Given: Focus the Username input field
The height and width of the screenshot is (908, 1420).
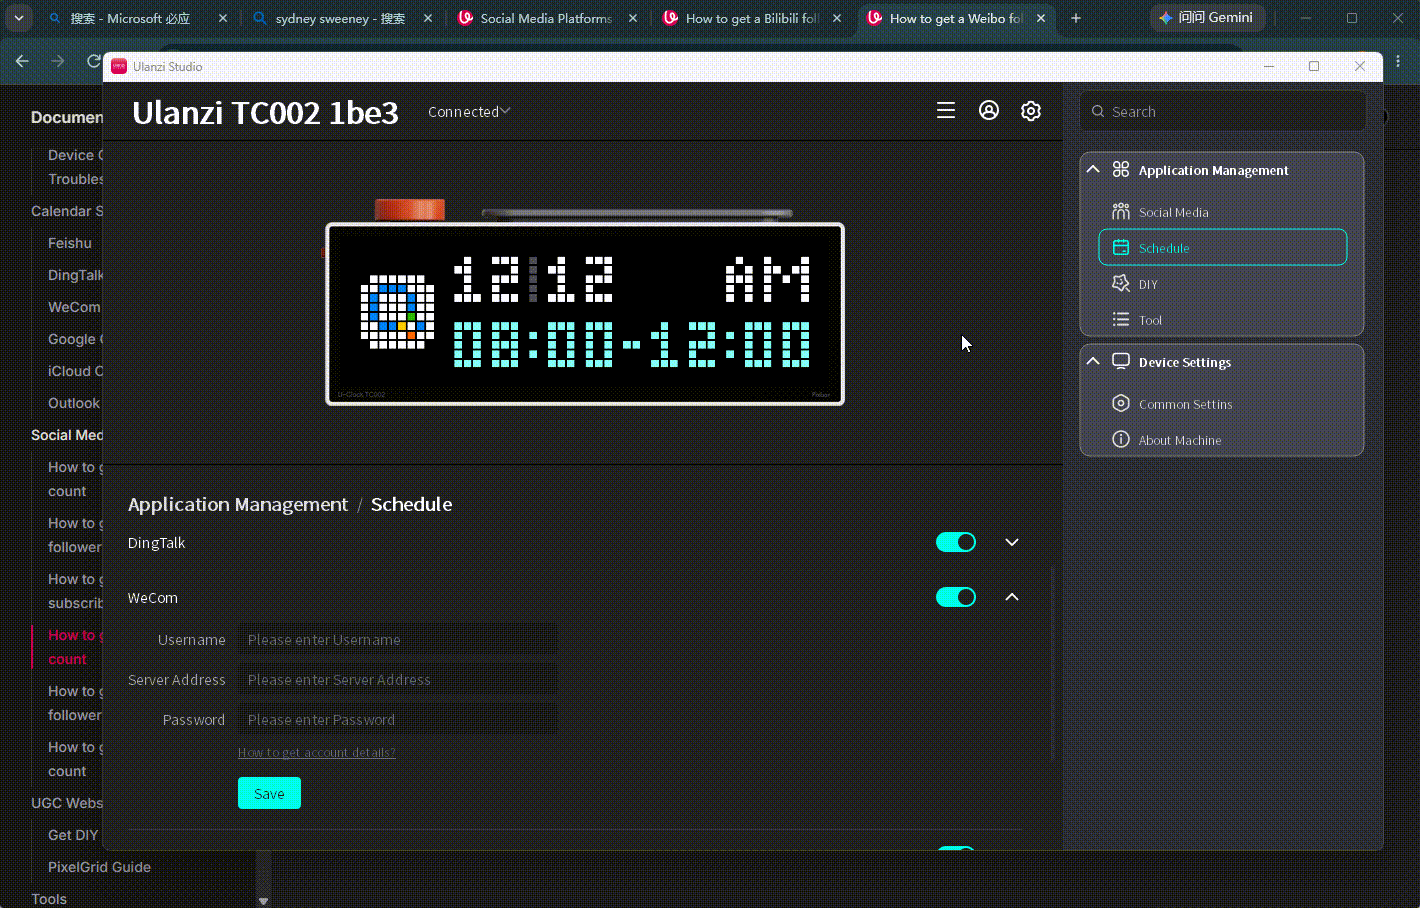Looking at the screenshot, I should pyautogui.click(x=398, y=640).
